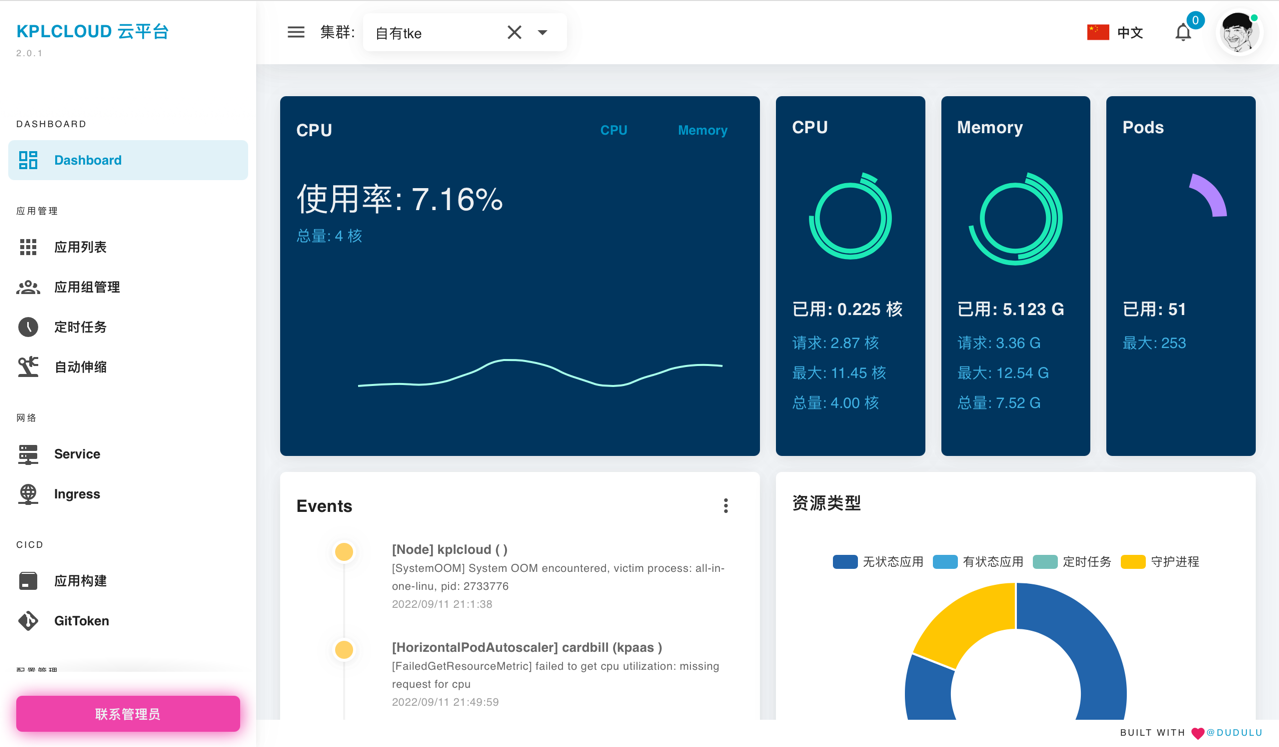Click 已用: 51 pods value
The width and height of the screenshot is (1279, 747).
coord(1154,310)
